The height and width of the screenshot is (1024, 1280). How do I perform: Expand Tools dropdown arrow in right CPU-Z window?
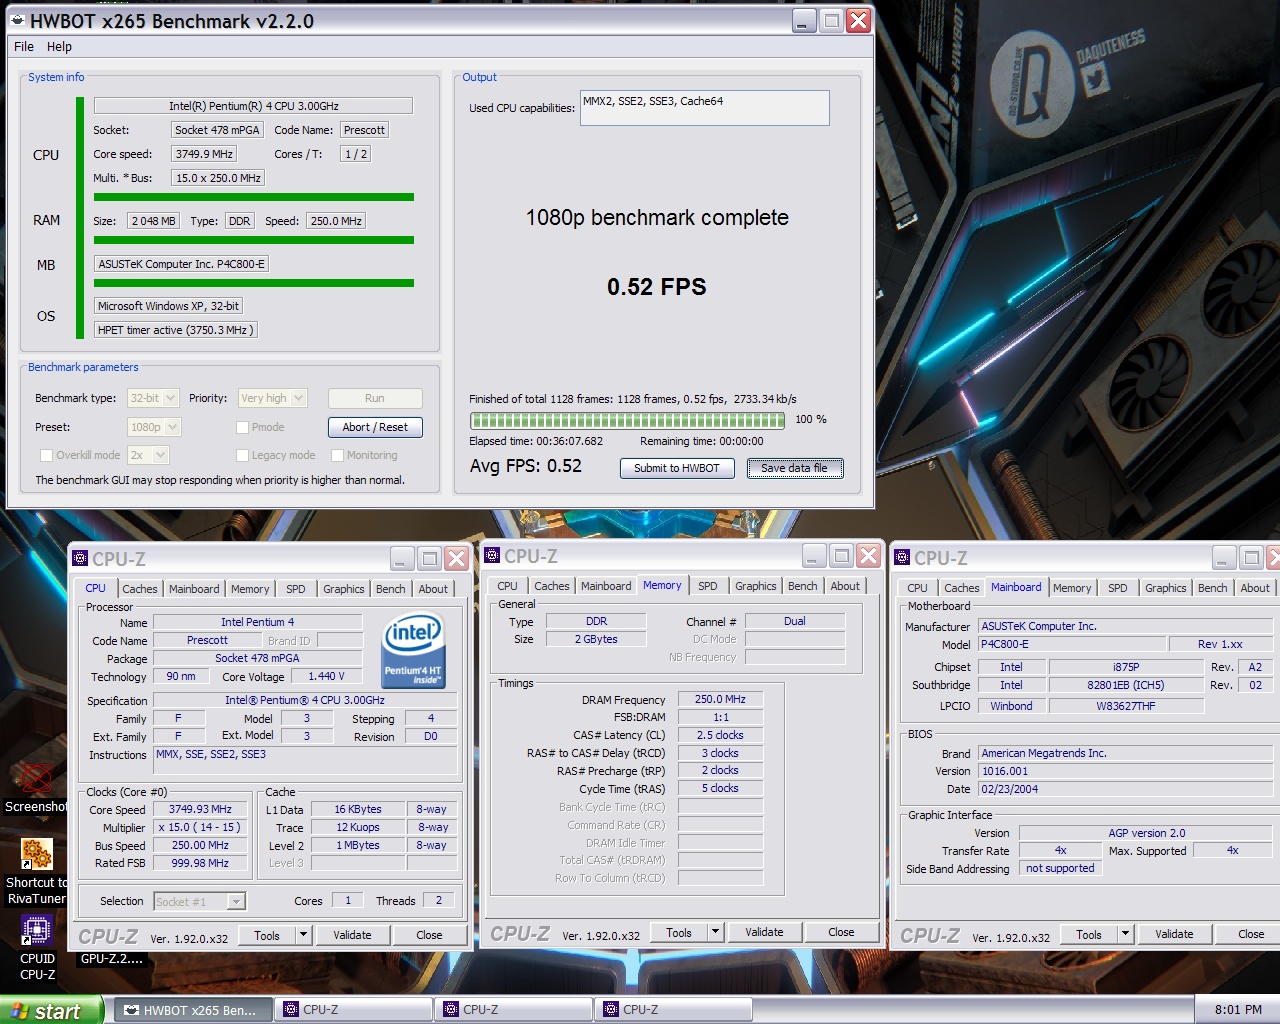click(1125, 934)
